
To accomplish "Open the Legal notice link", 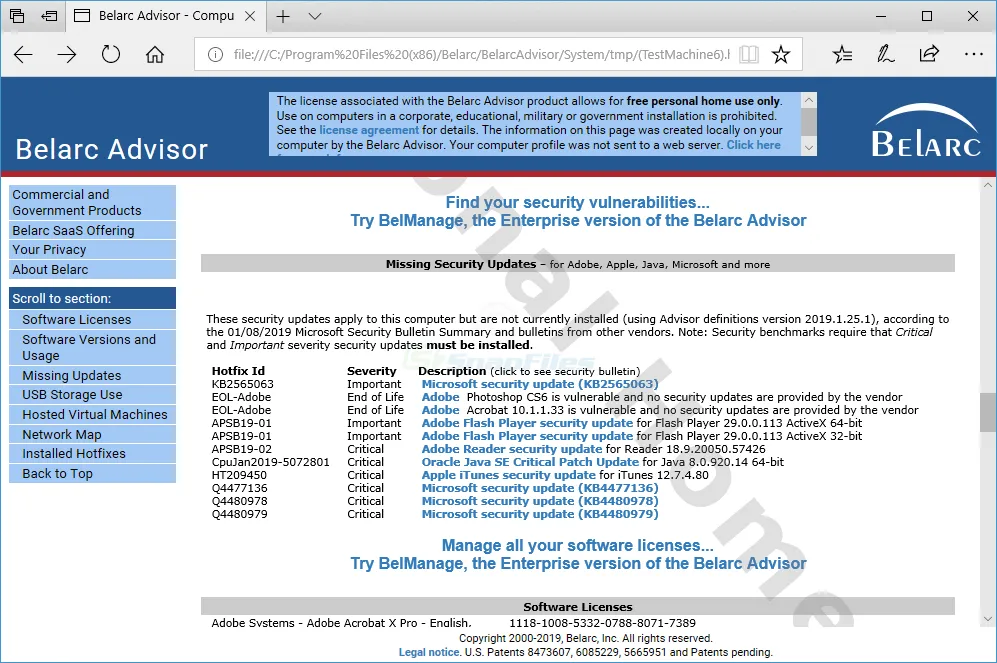I will [429, 652].
